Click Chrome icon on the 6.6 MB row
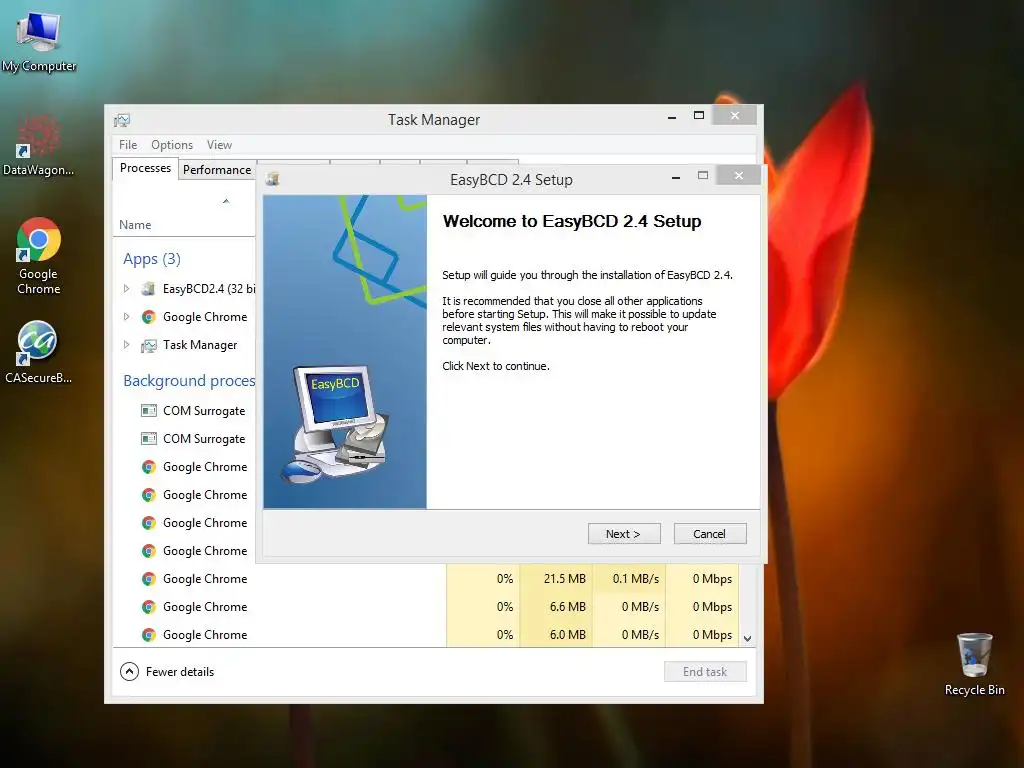1024x768 pixels. (x=149, y=607)
